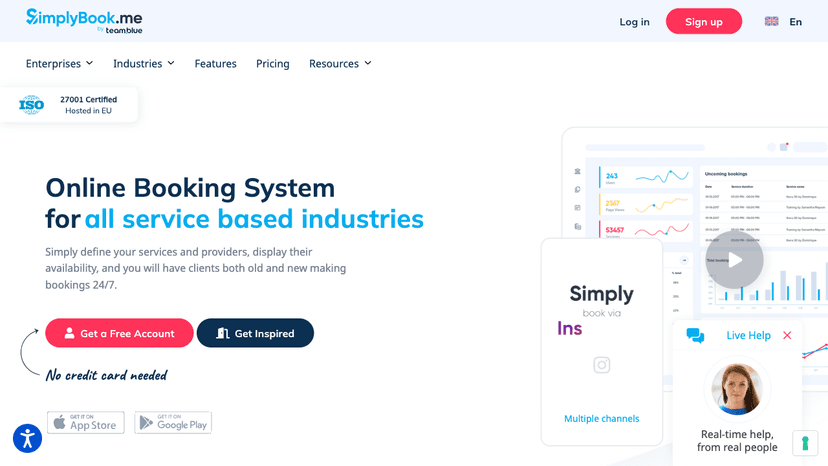
Task: Click the ISO certification globe icon
Action: pyautogui.click(x=32, y=105)
